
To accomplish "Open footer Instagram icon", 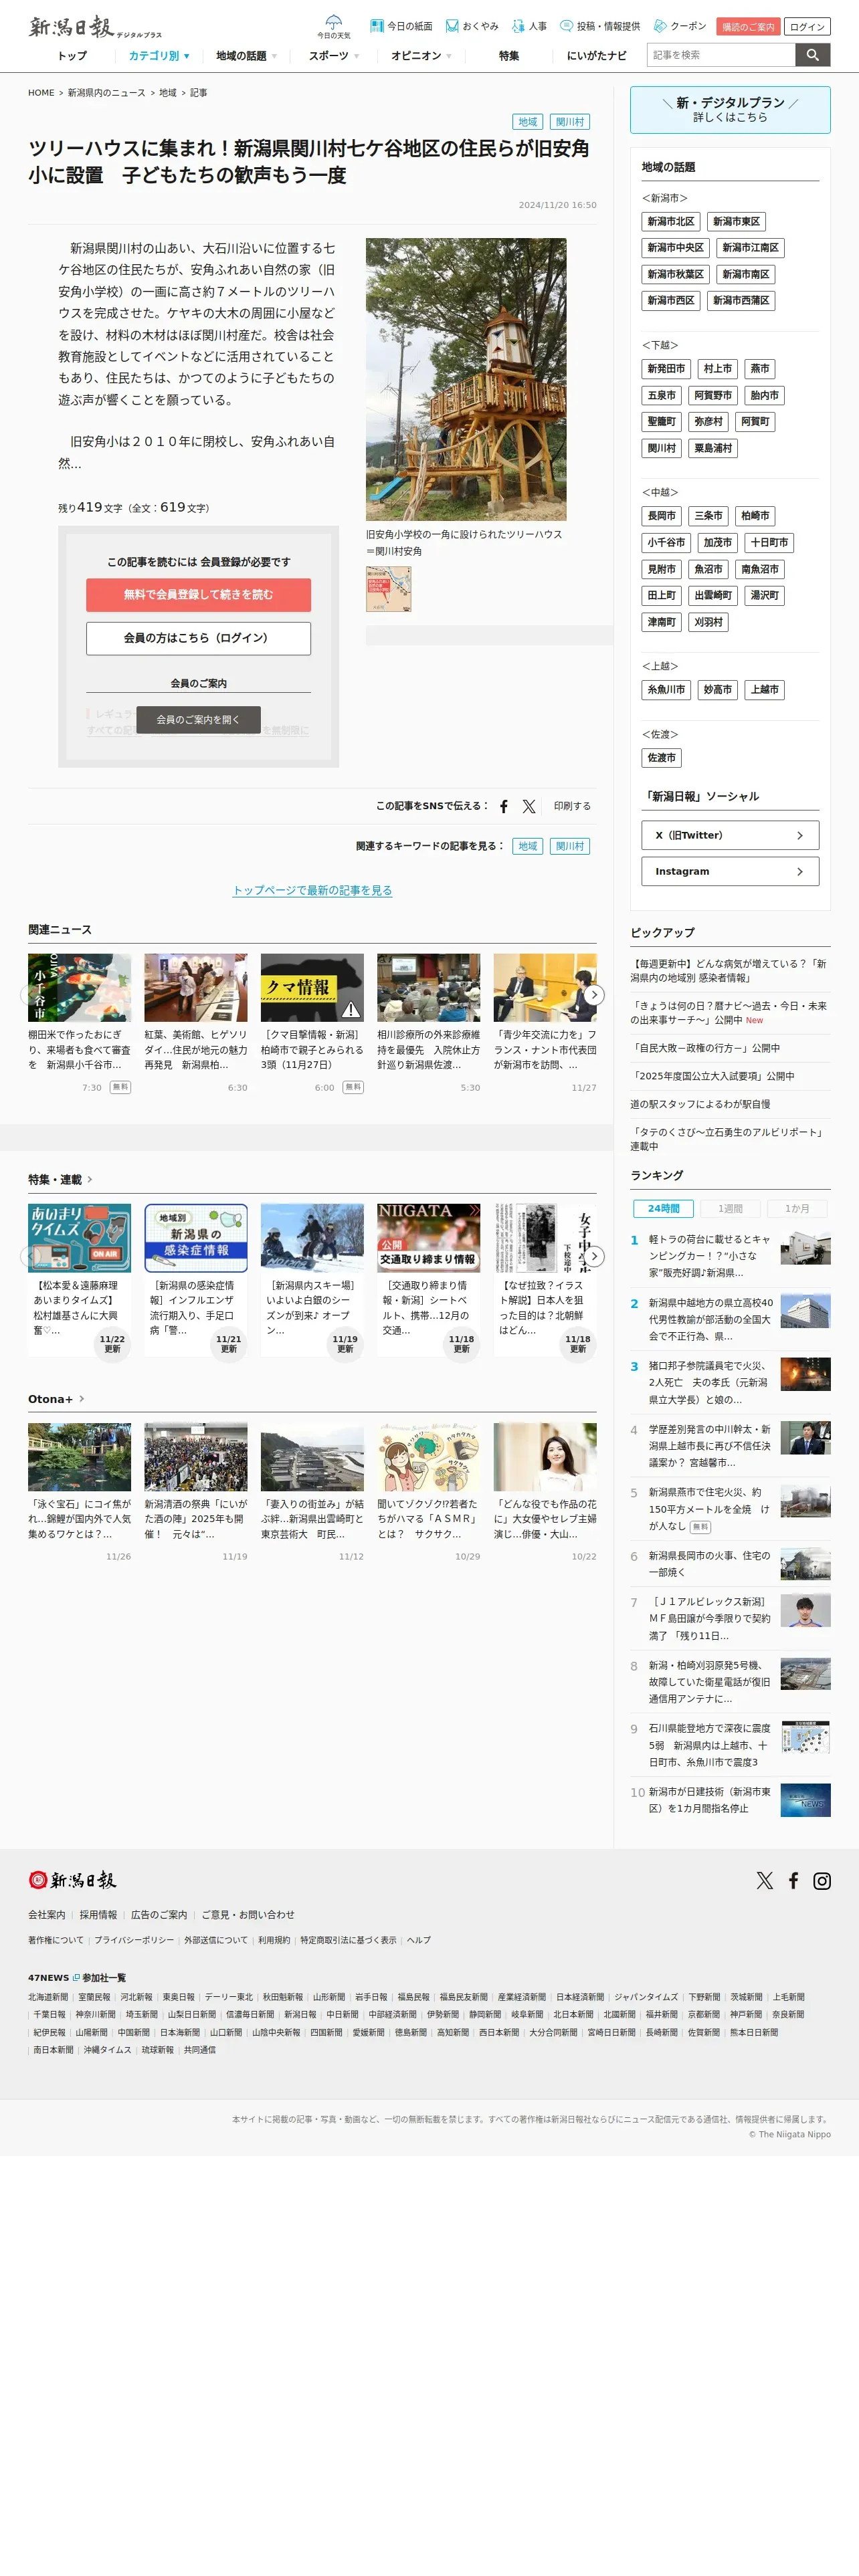I will [x=822, y=1880].
